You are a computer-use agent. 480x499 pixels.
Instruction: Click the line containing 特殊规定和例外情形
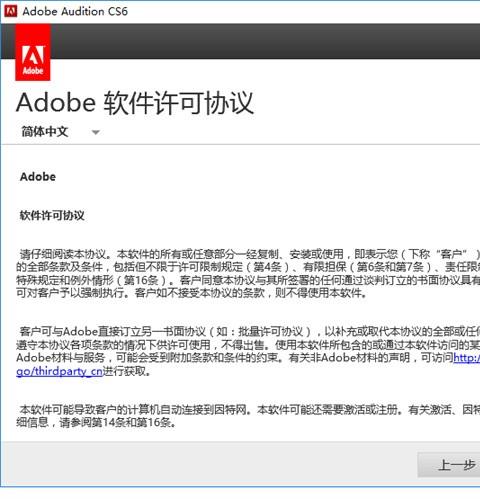click(x=248, y=280)
